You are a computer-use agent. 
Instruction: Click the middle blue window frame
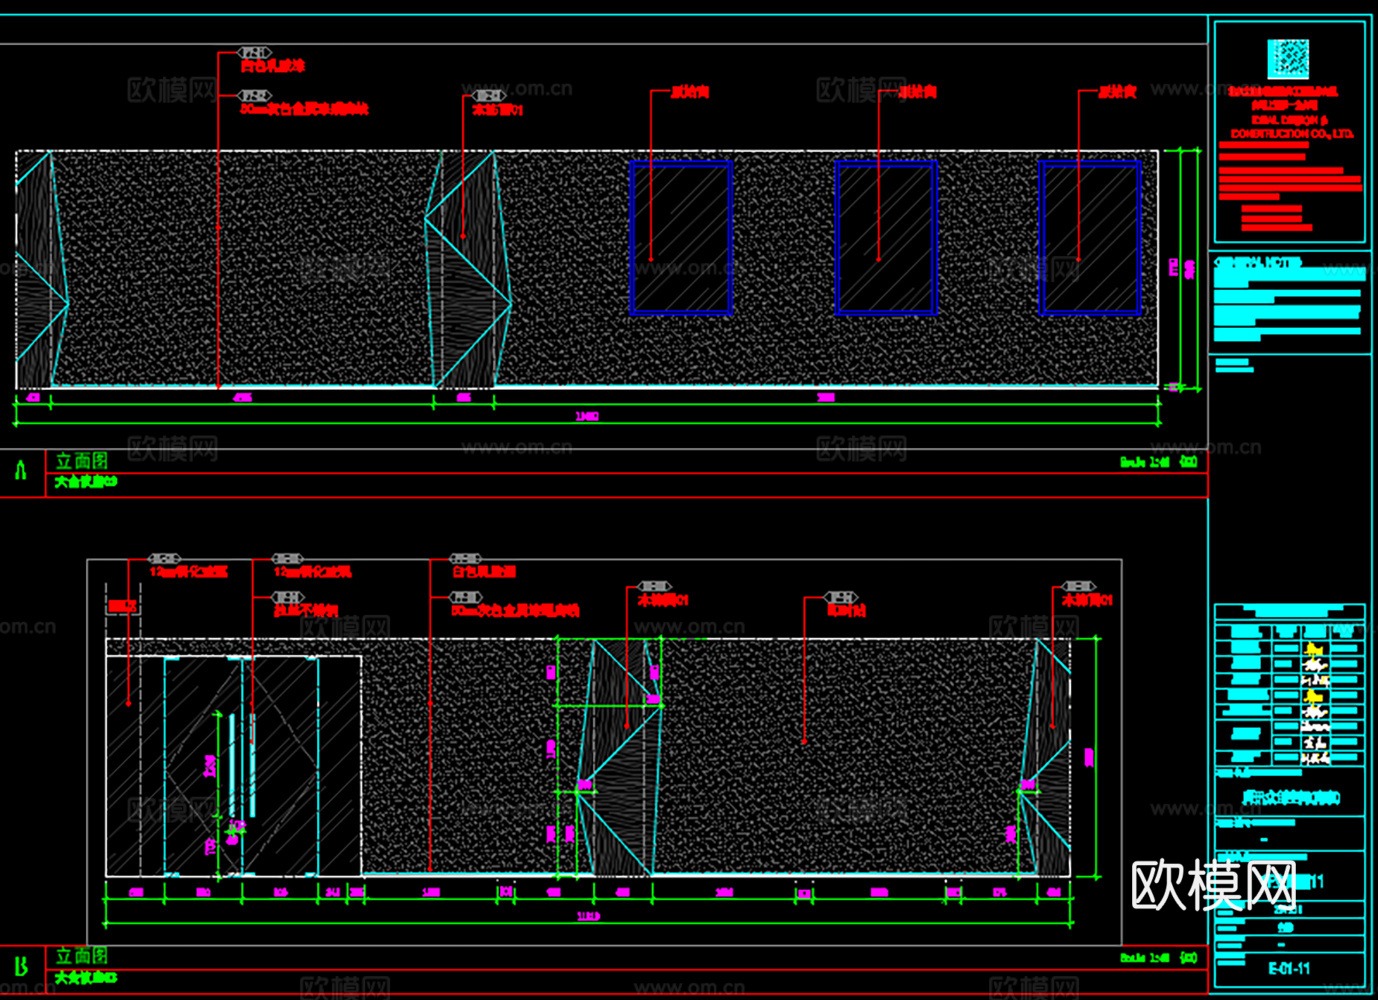click(x=886, y=238)
